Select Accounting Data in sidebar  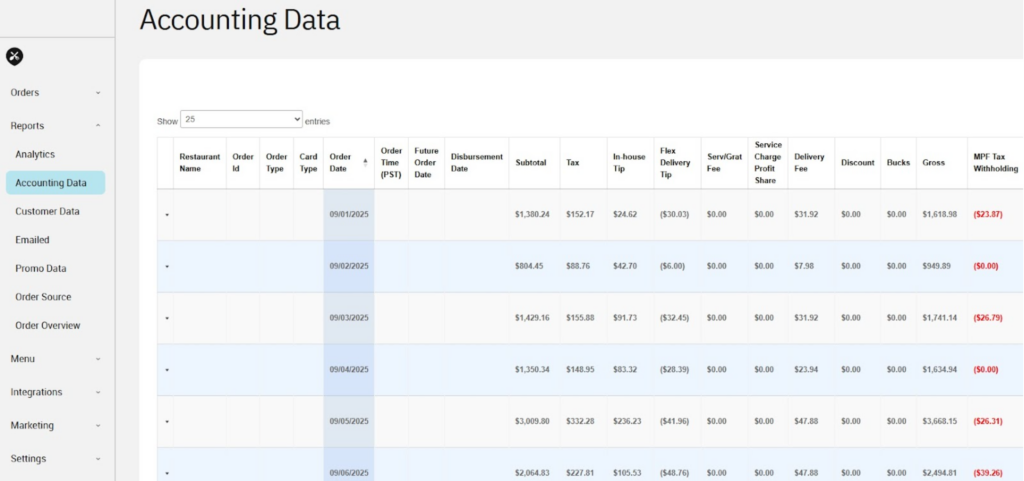[51, 183]
